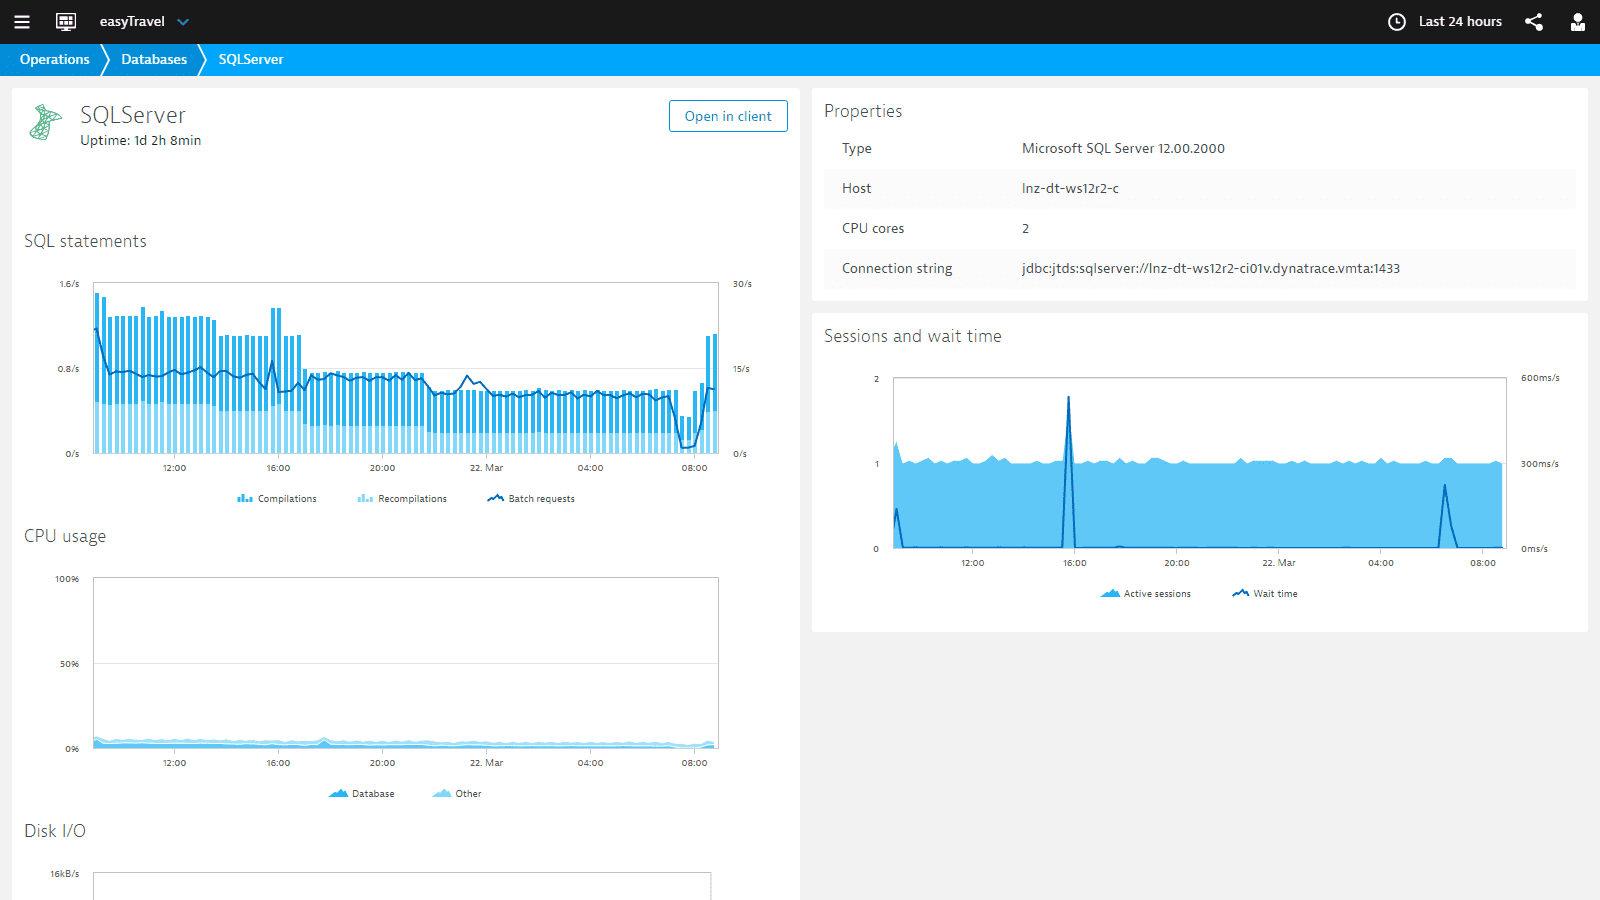Toggle Batch requests legend series

coord(531,498)
